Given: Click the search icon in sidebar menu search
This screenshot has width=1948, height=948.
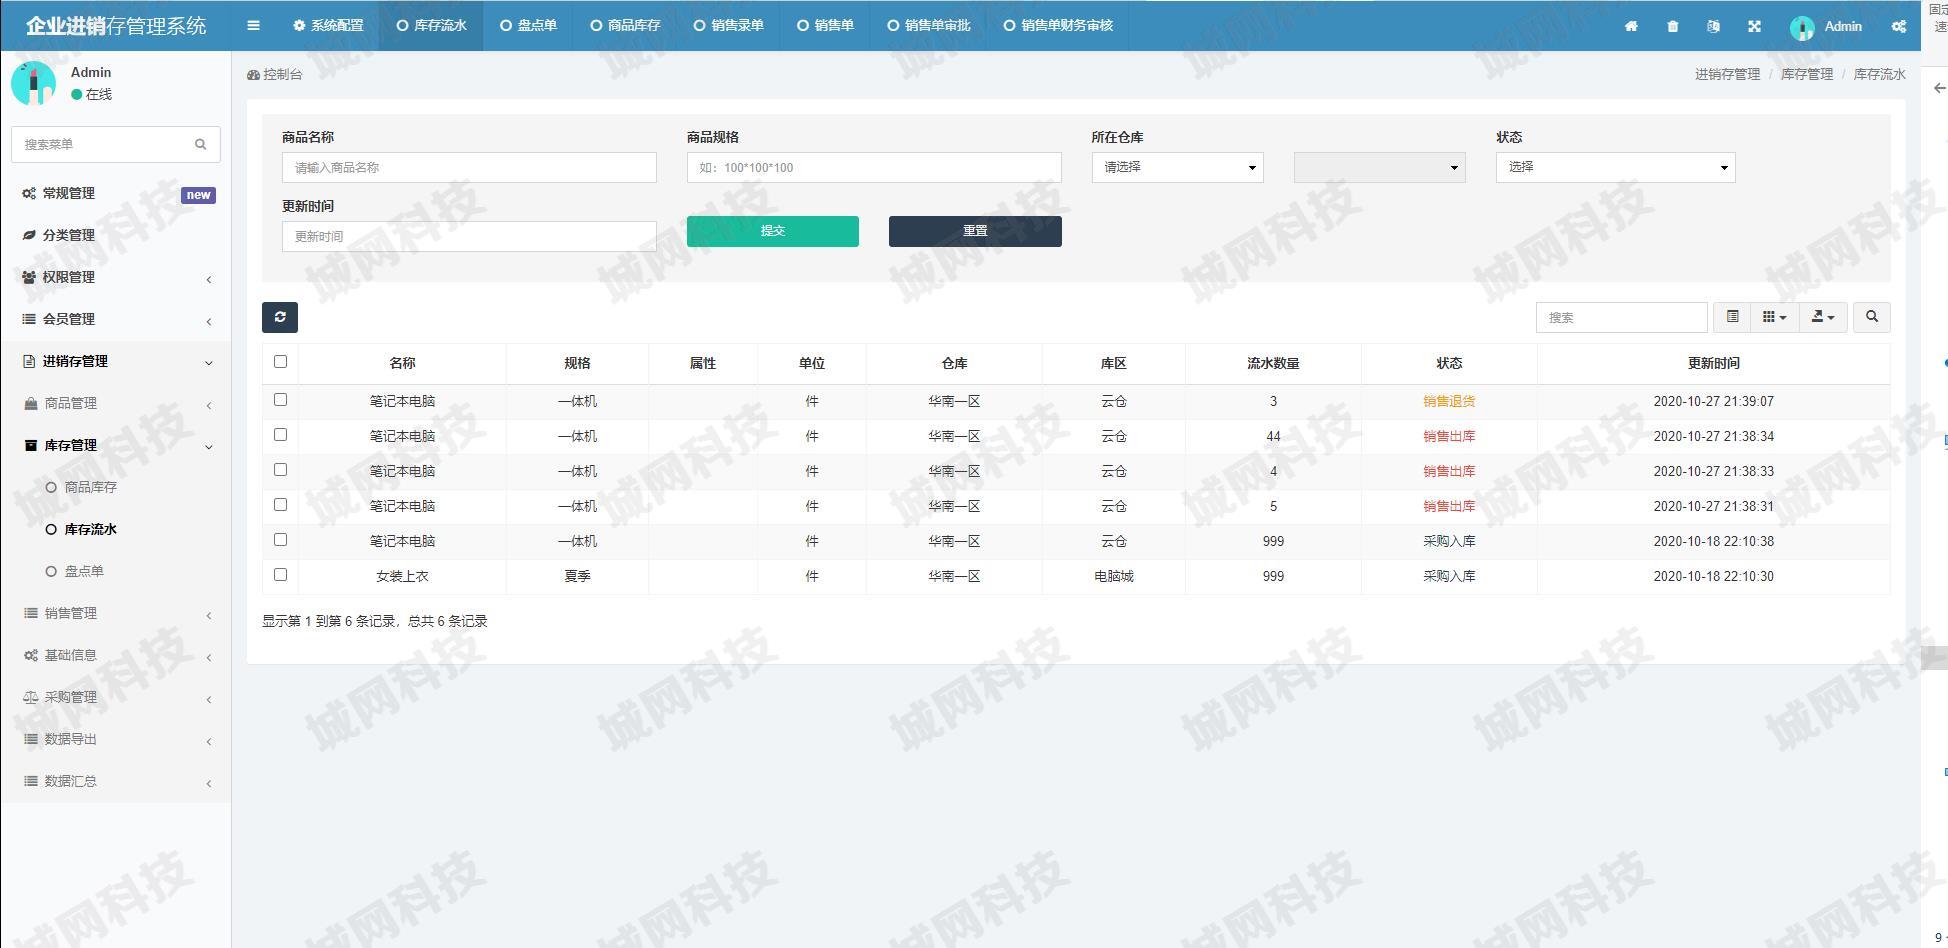Looking at the screenshot, I should click(x=200, y=144).
